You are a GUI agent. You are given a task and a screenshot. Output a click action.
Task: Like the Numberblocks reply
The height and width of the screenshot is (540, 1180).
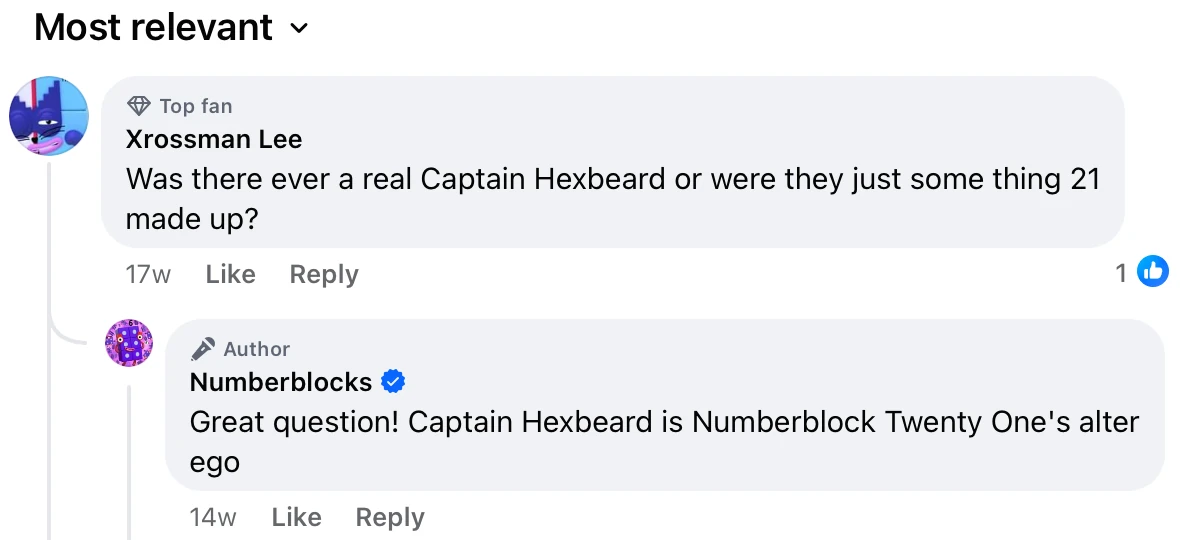pyautogui.click(x=296, y=517)
